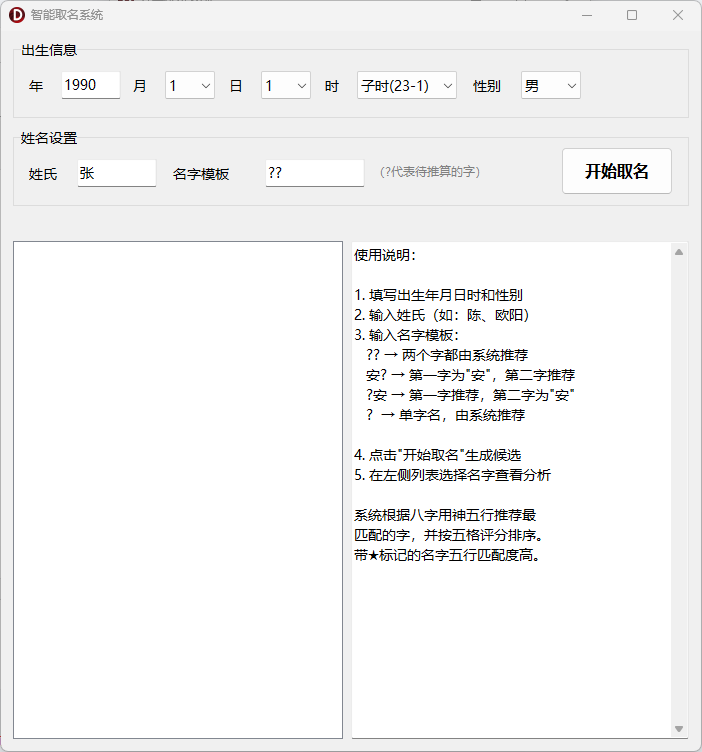Screen dimensions: 702x752
Task: Click the line '2. 输入姓氏（如：陈、欧阳）'
Action: 442,315
